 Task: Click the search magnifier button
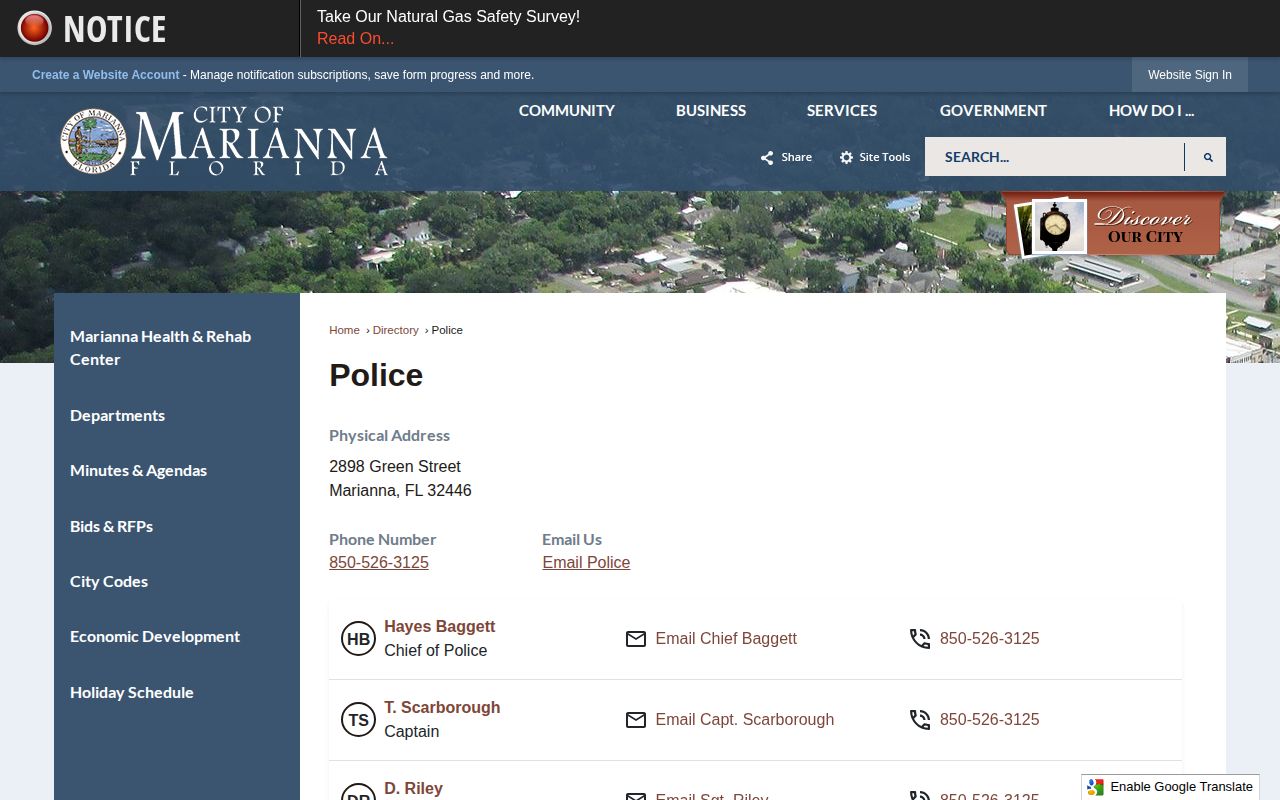pos(1207,157)
